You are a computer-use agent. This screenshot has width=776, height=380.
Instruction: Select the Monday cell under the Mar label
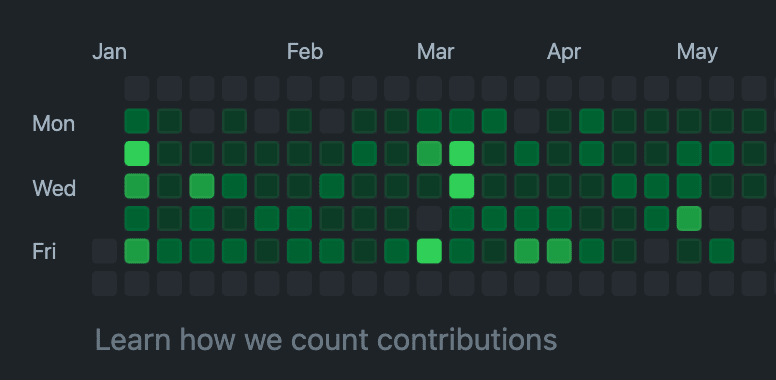tap(429, 121)
